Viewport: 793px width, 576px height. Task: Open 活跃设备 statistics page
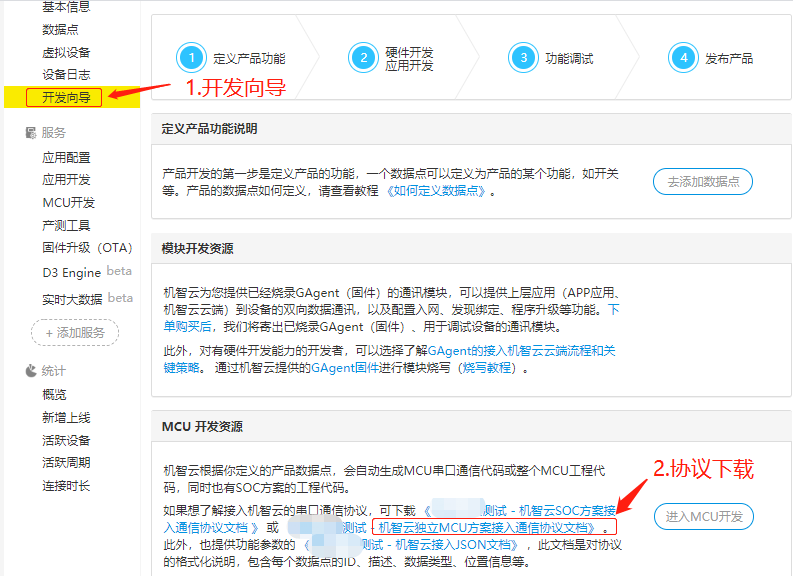66,440
